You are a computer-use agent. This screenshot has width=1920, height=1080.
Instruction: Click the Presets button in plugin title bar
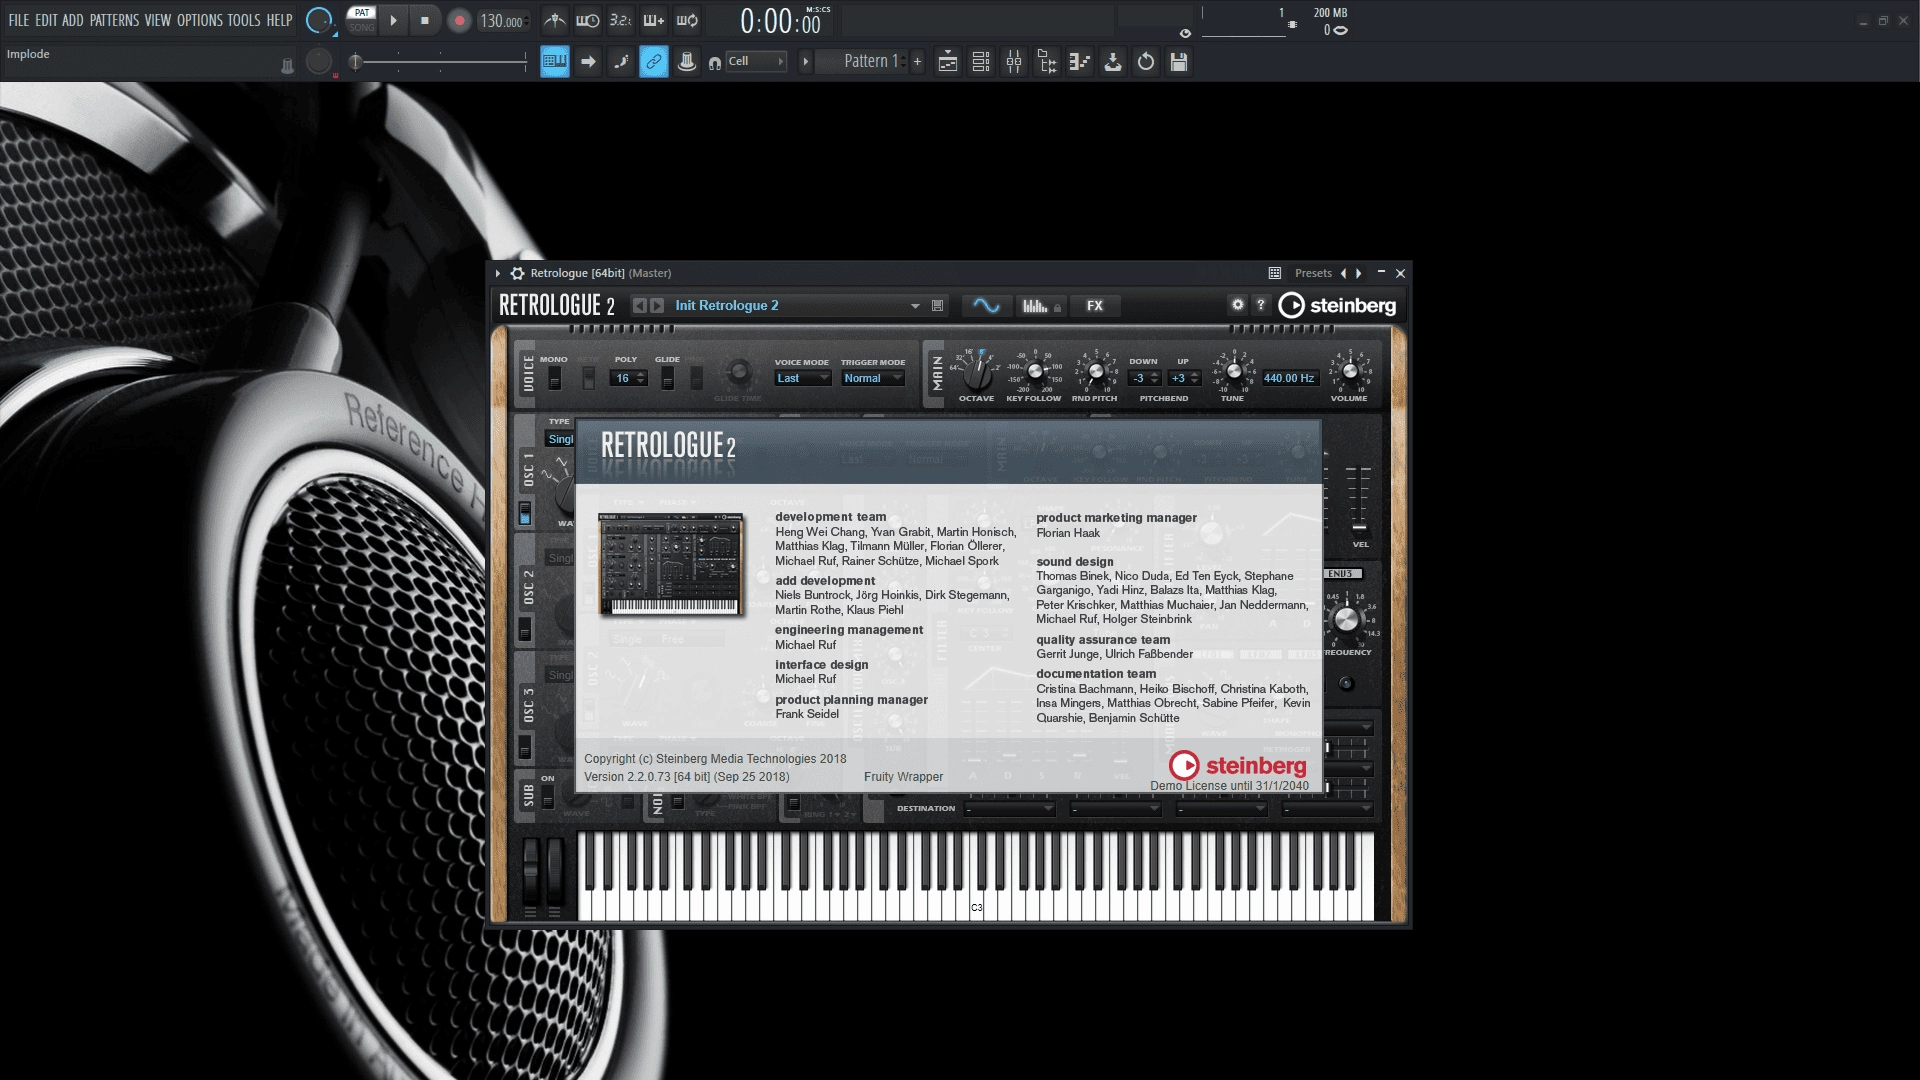click(1313, 273)
